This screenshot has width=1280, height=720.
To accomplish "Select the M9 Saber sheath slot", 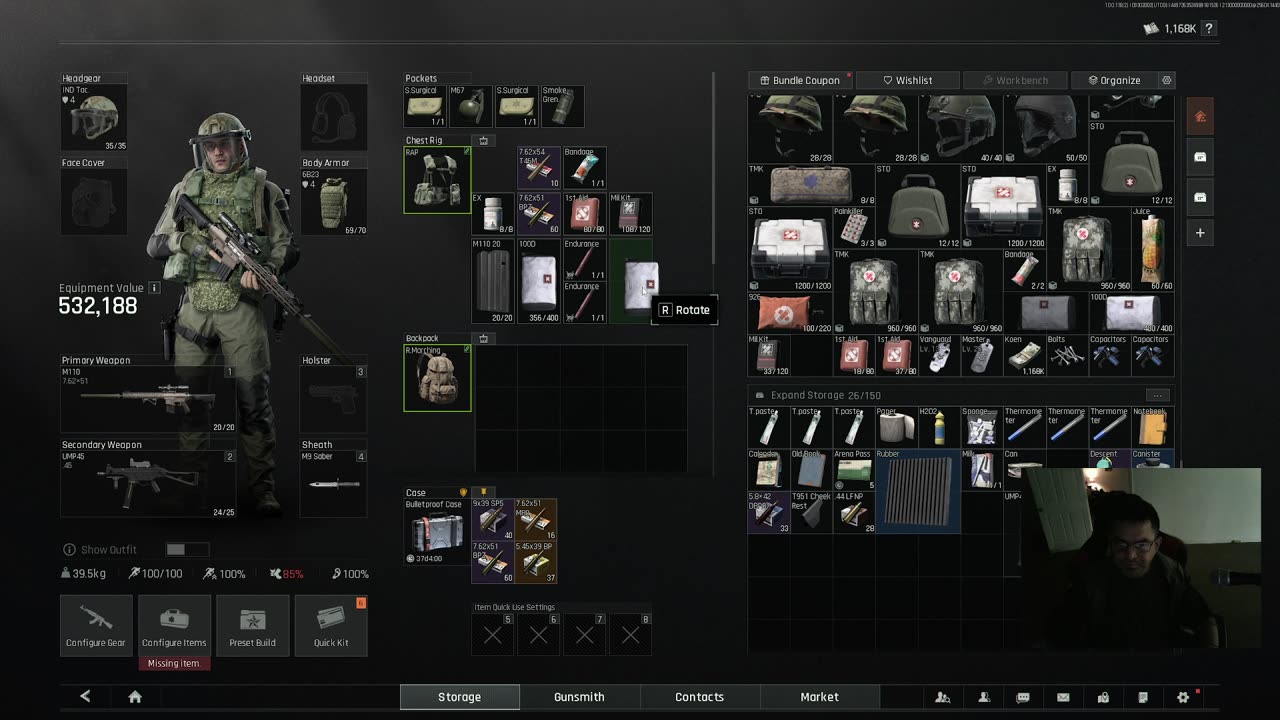I will [x=334, y=484].
